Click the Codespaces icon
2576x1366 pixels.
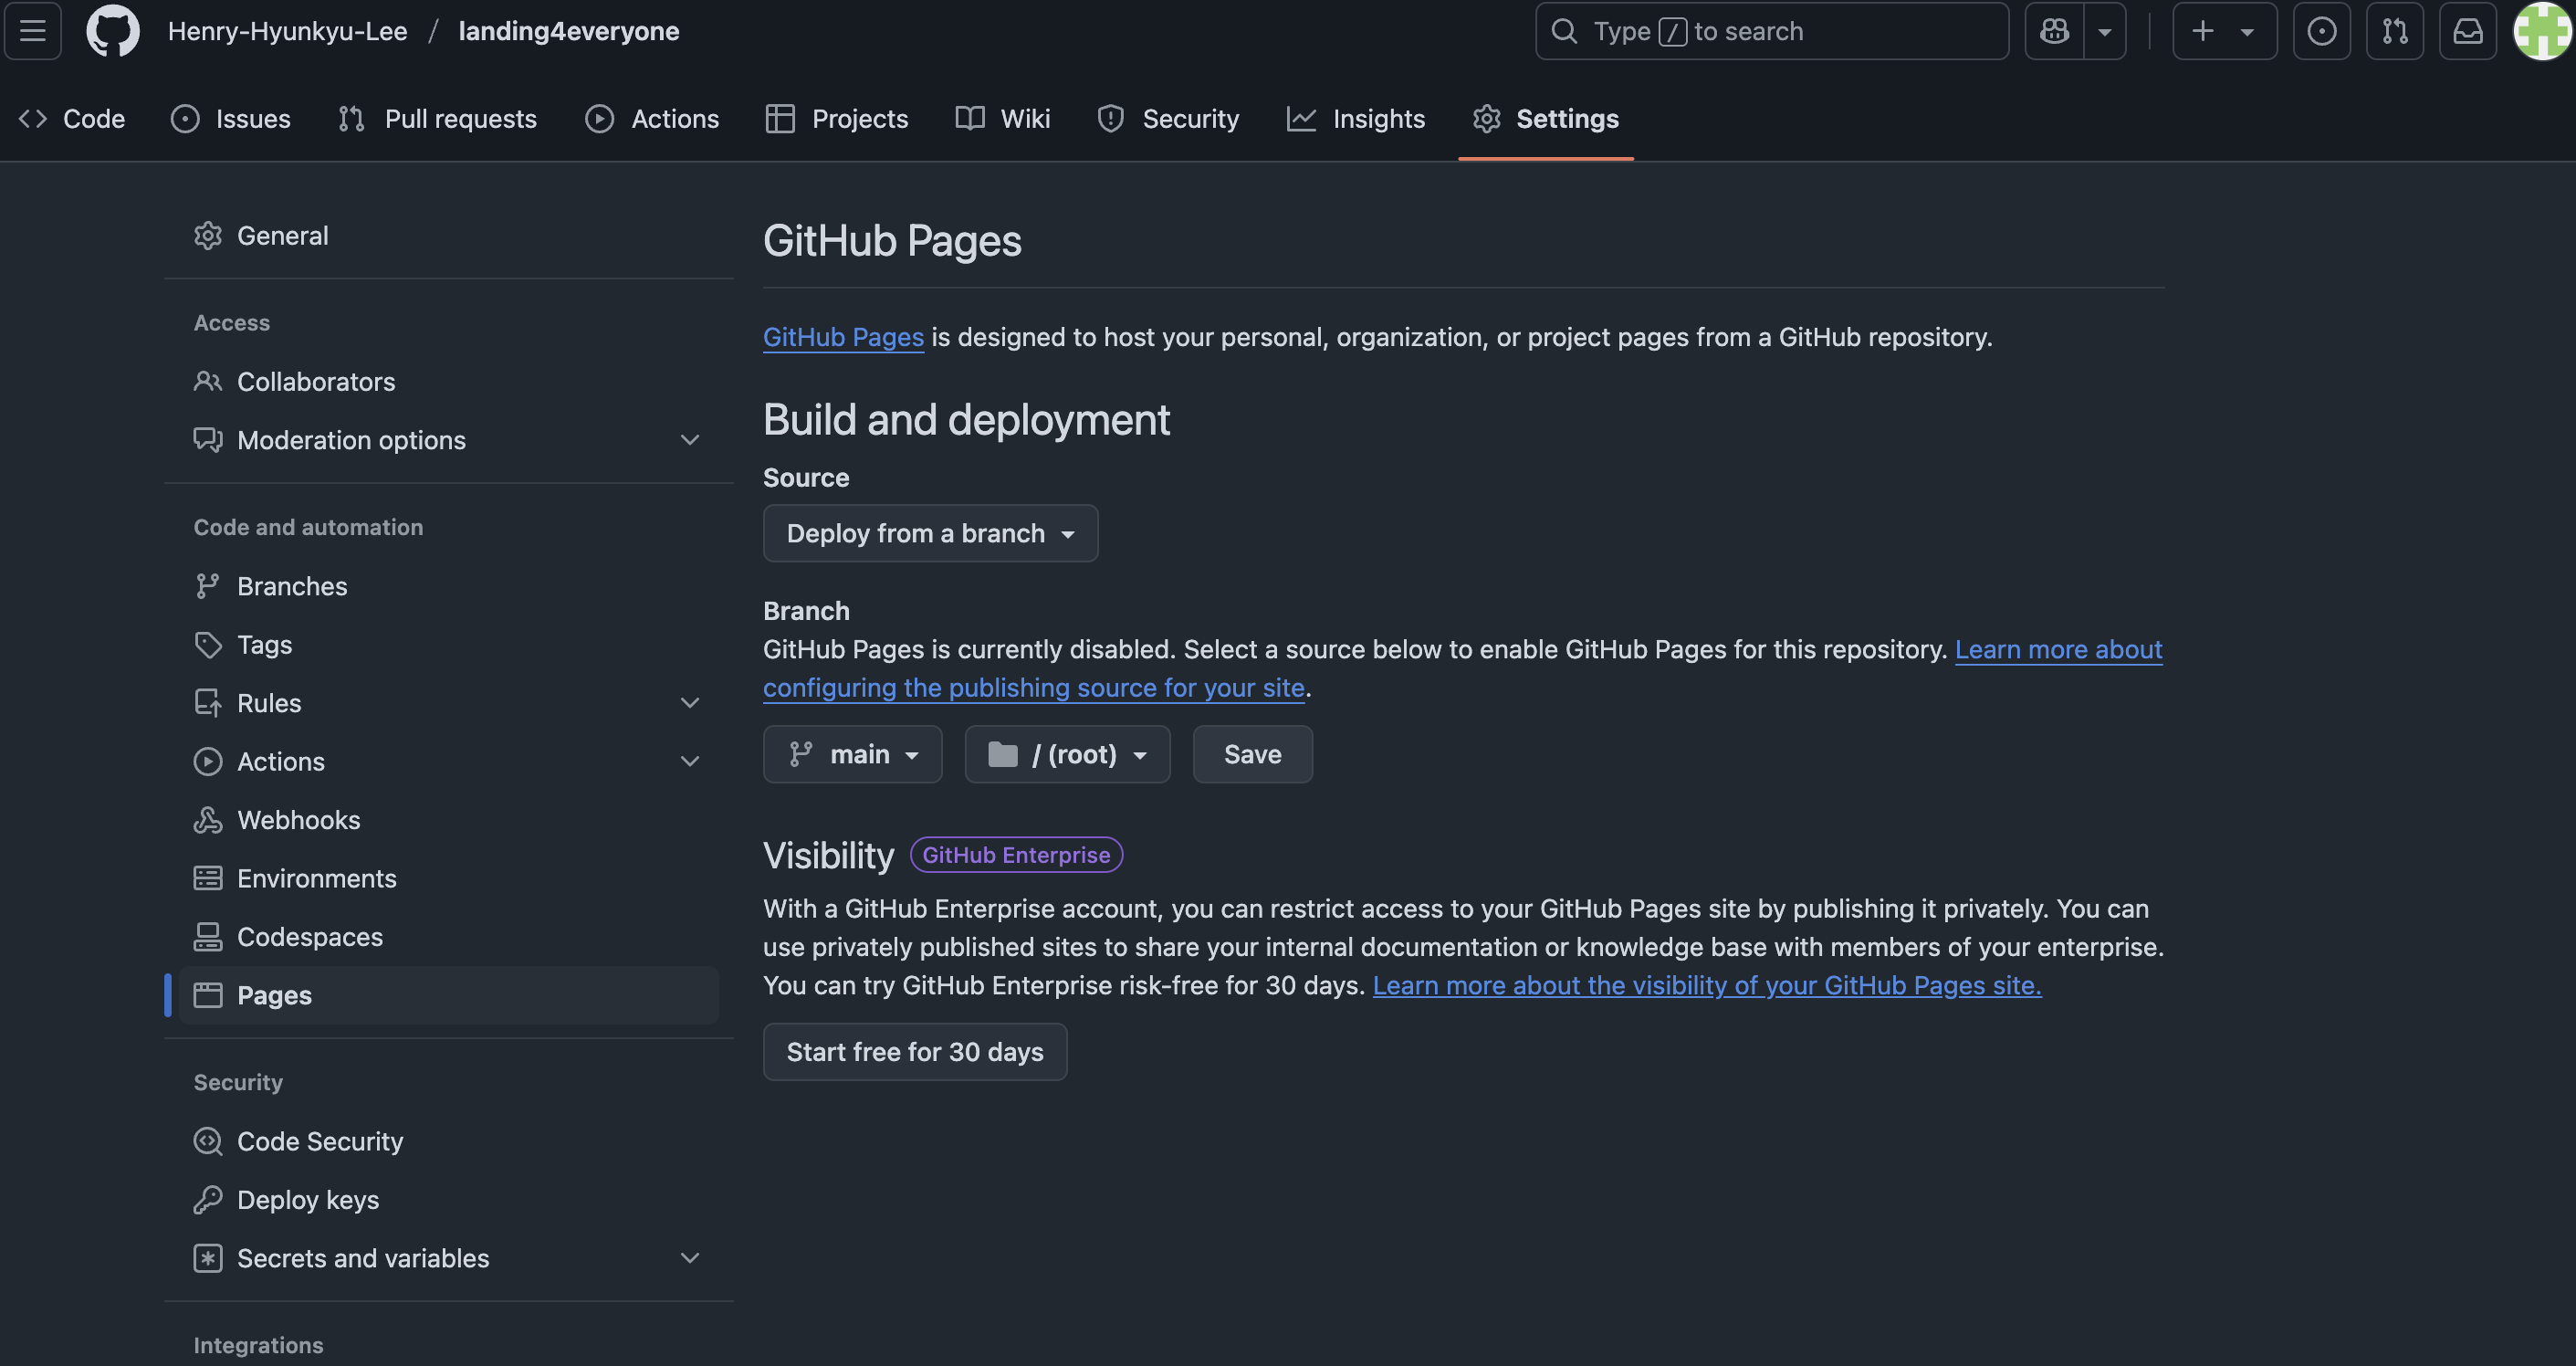[208, 937]
